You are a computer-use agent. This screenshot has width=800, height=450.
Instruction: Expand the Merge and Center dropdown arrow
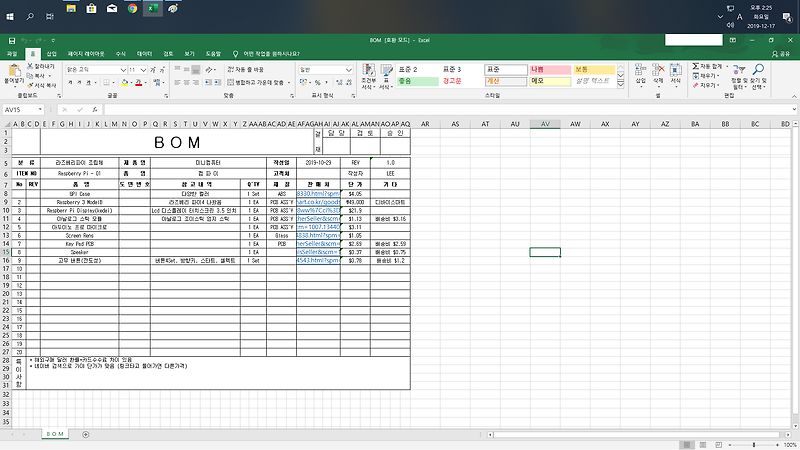[289, 83]
